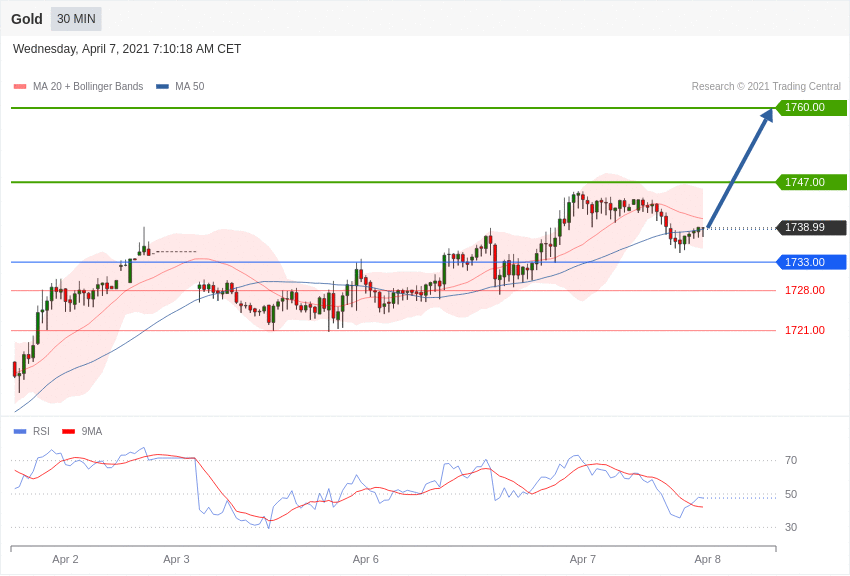Click the 'Apr 6' date axis label

click(x=365, y=559)
